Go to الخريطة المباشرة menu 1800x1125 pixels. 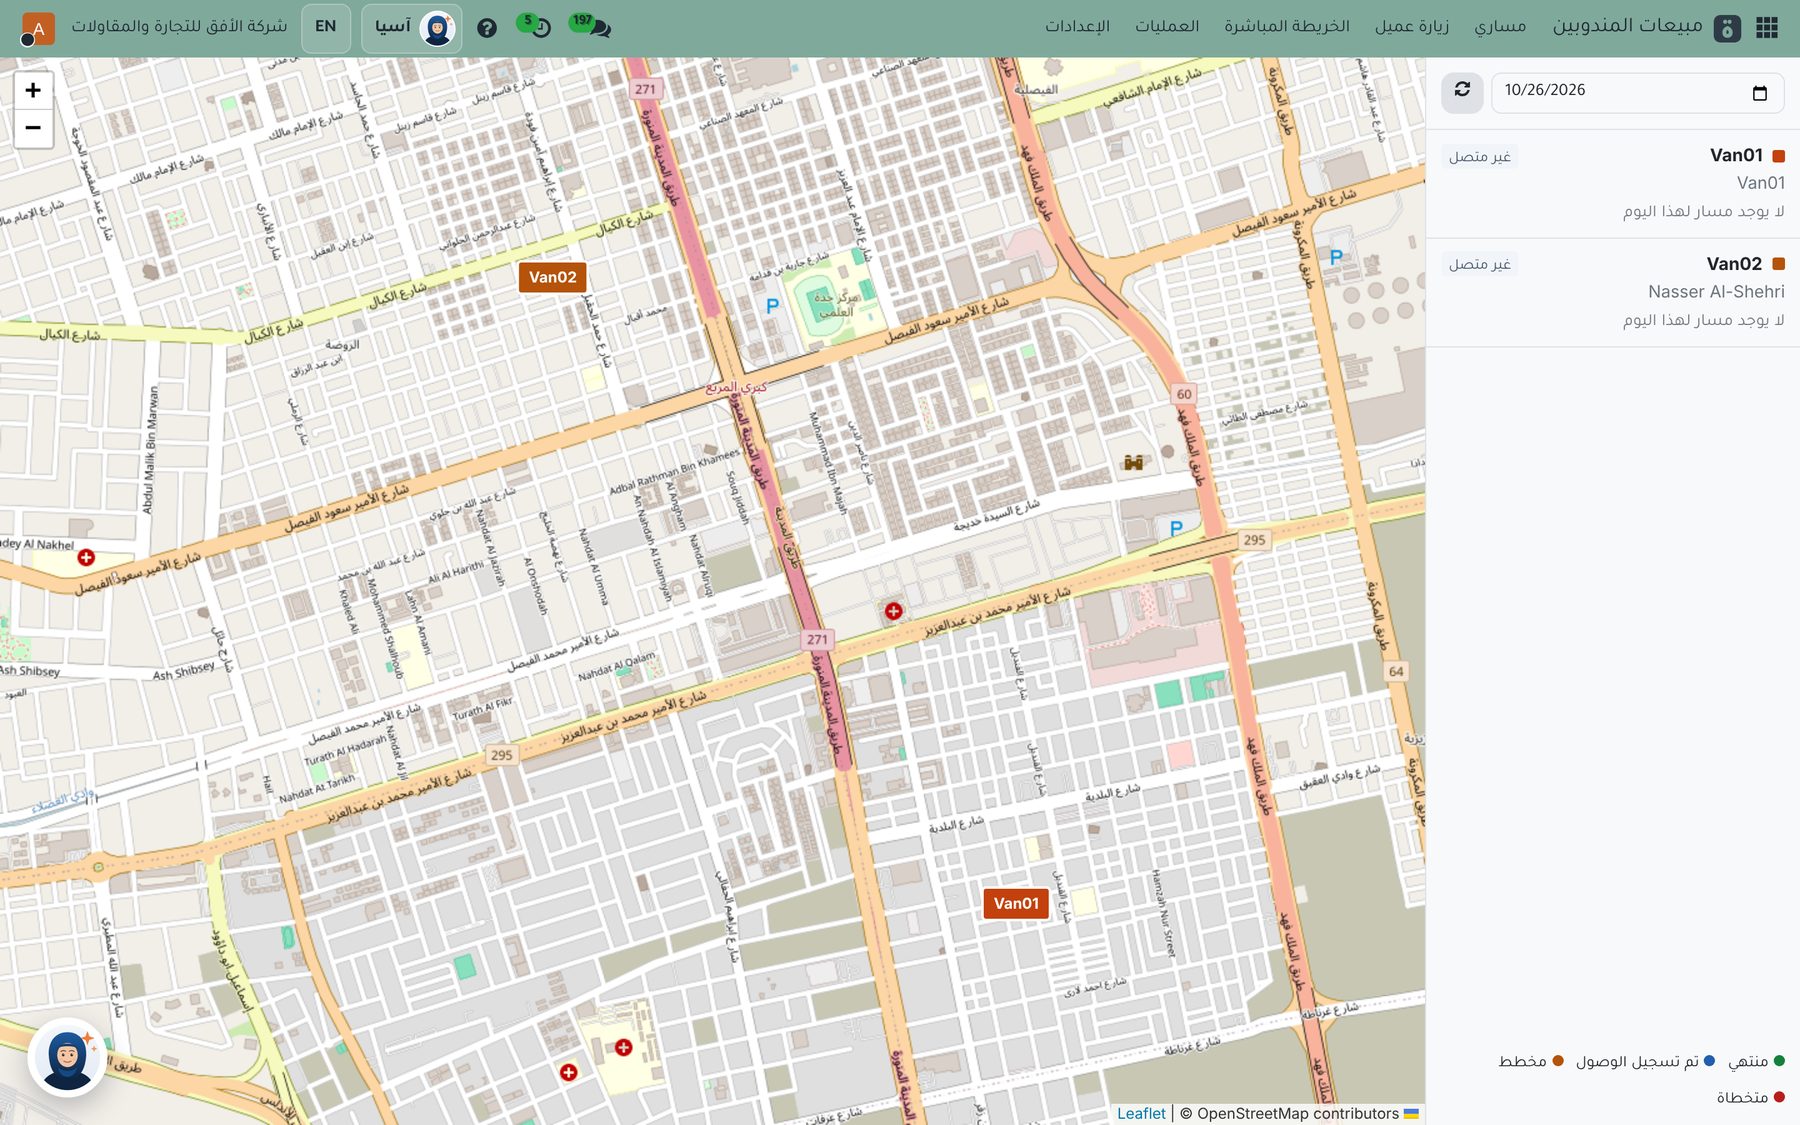pyautogui.click(x=1287, y=26)
